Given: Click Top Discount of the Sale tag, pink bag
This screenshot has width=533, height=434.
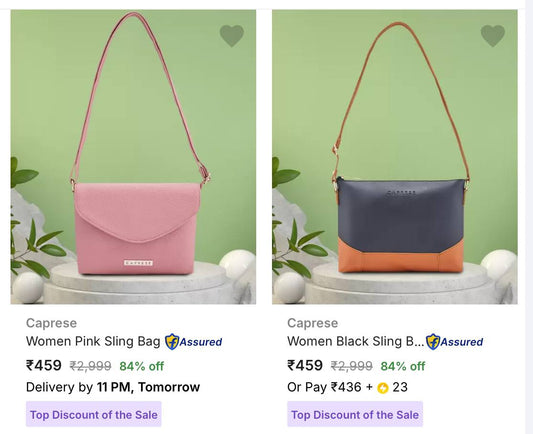Looking at the screenshot, I should [x=94, y=414].
